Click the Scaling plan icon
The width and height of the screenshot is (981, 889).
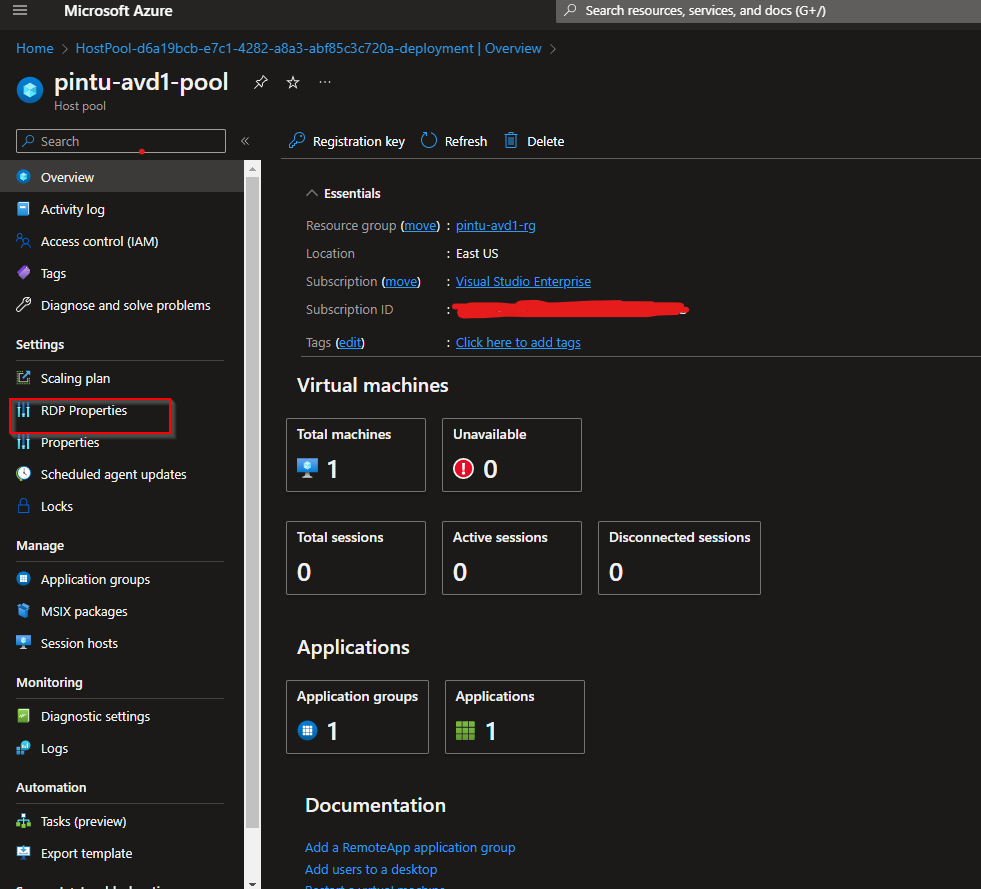(23, 377)
